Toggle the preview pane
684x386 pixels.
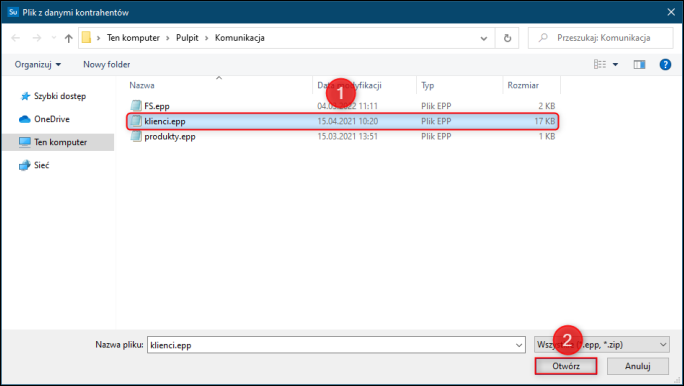[640, 65]
